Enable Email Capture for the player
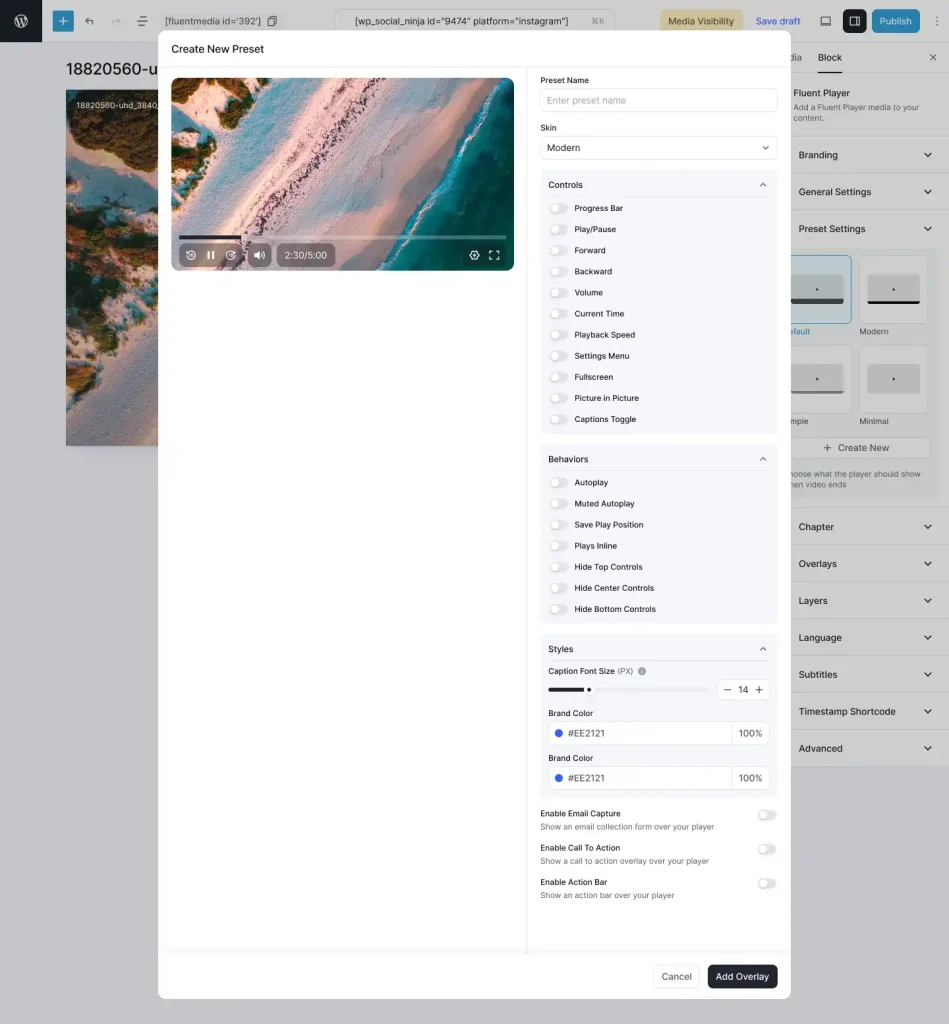 (766, 815)
